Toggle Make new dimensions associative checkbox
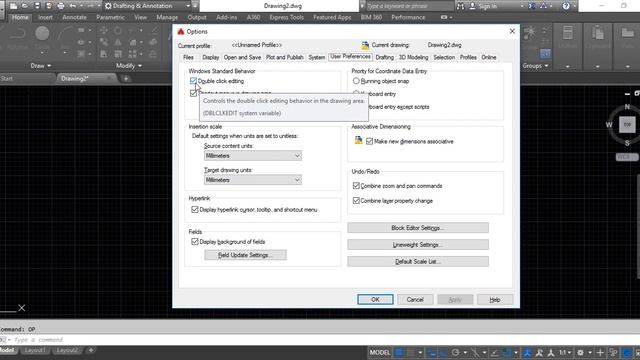Image resolution: width=640 pixels, height=360 pixels. coord(369,141)
